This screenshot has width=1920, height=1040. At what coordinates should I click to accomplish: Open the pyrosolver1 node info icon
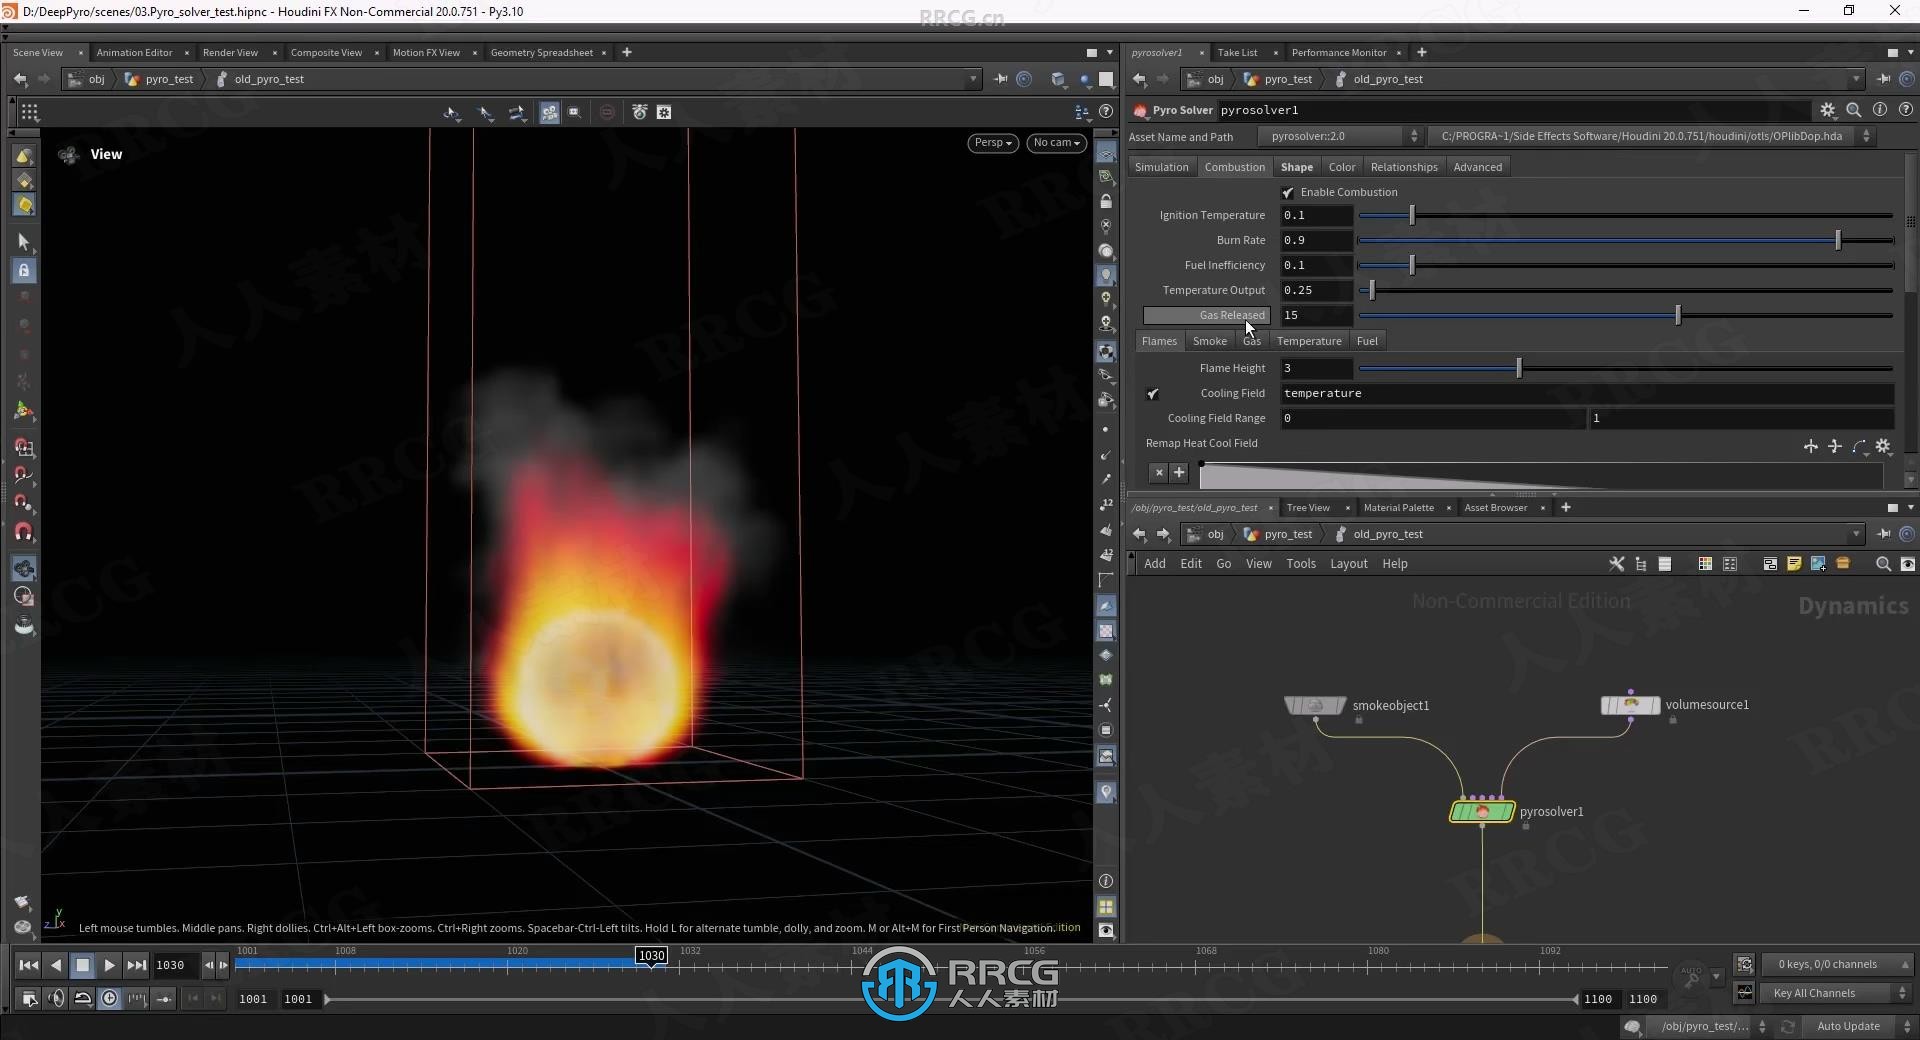[x=1880, y=110]
